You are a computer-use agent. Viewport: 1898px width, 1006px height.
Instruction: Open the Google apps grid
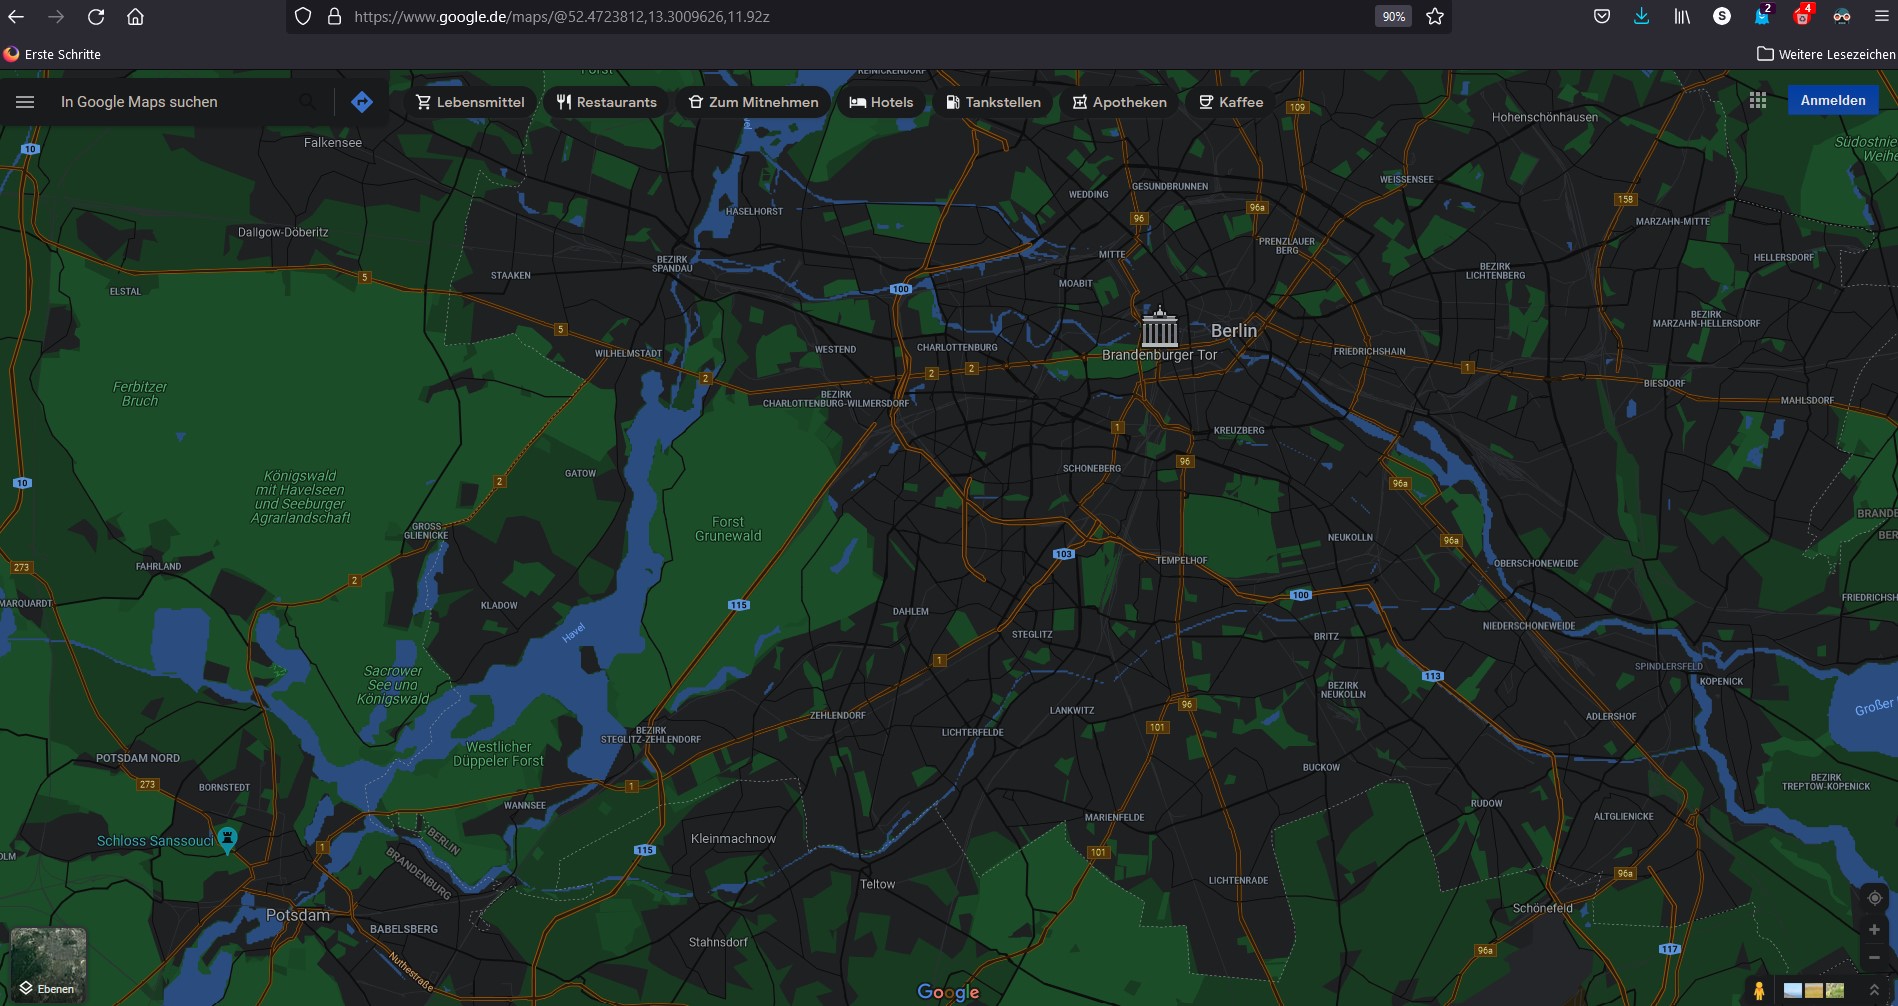tap(1758, 100)
